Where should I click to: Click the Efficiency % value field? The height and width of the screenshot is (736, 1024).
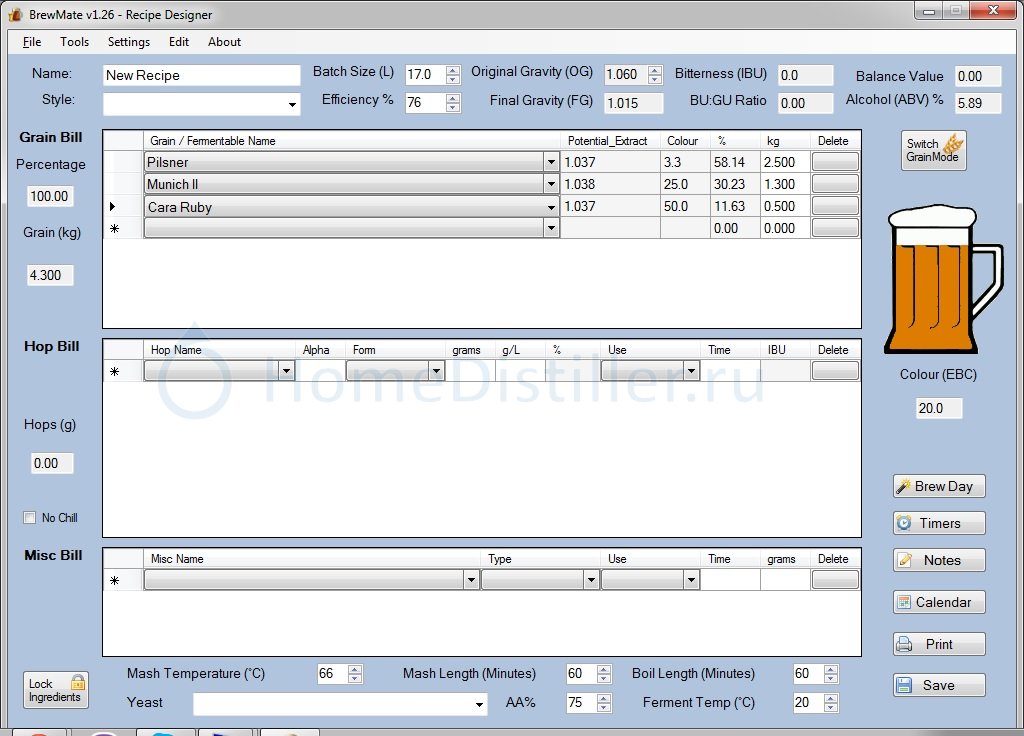pyautogui.click(x=425, y=103)
